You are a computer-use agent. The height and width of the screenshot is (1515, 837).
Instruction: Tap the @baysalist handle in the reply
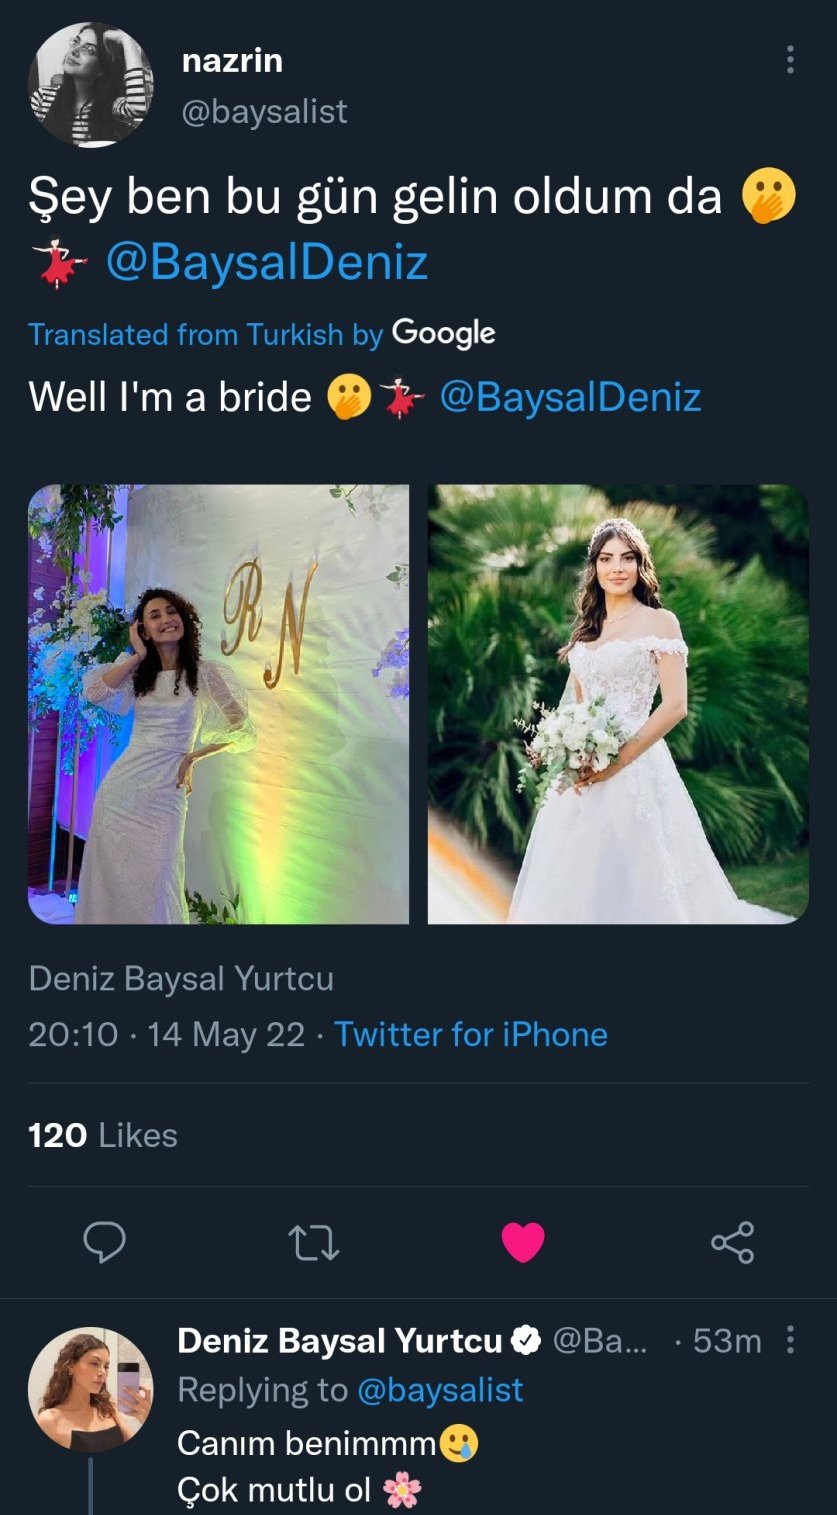(x=440, y=1390)
